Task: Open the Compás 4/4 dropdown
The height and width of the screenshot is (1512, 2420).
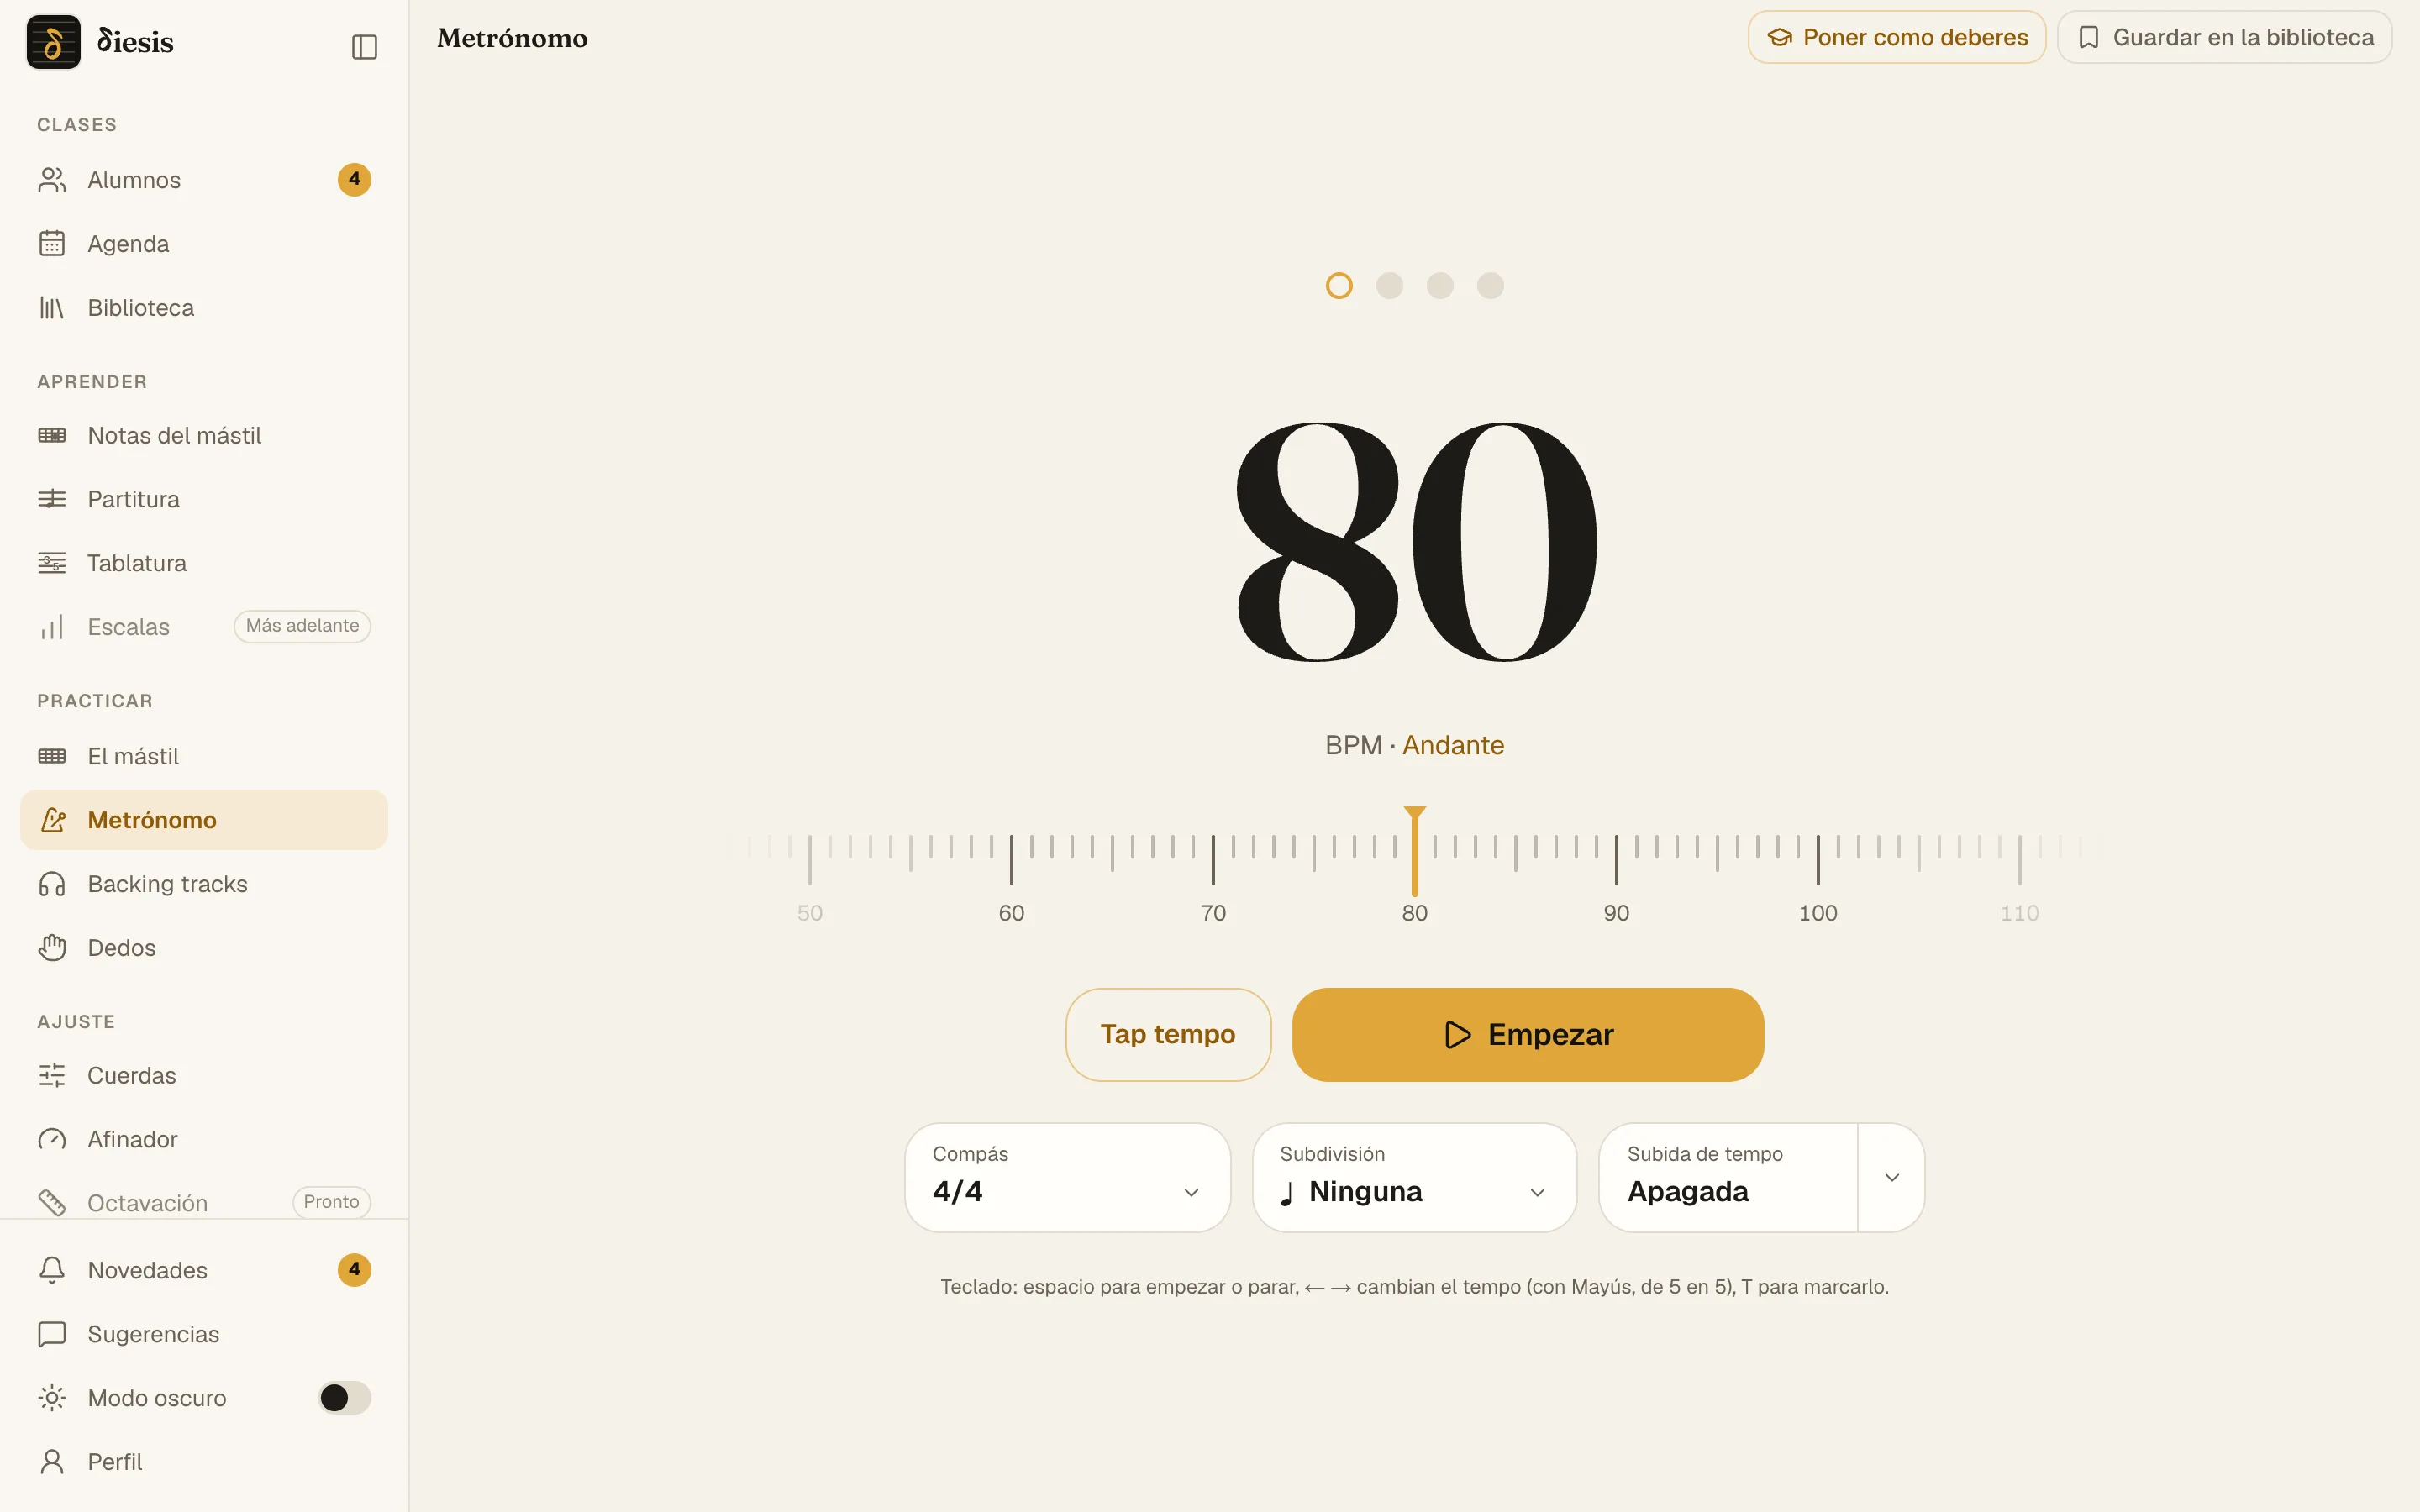Action: [1067, 1177]
